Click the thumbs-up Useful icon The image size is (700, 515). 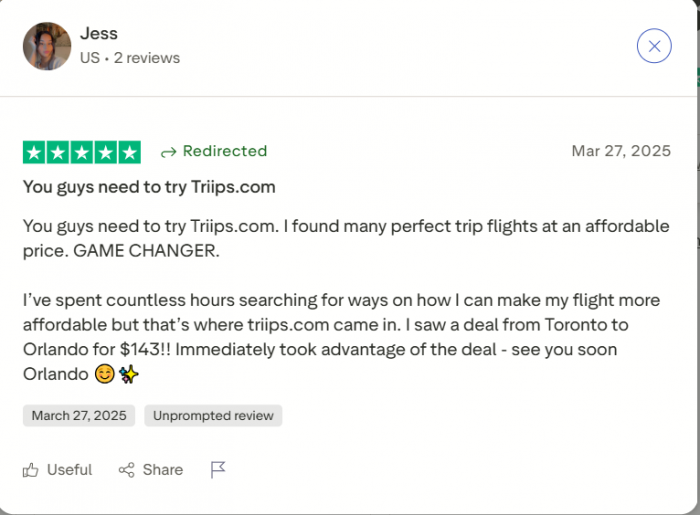click(32, 469)
